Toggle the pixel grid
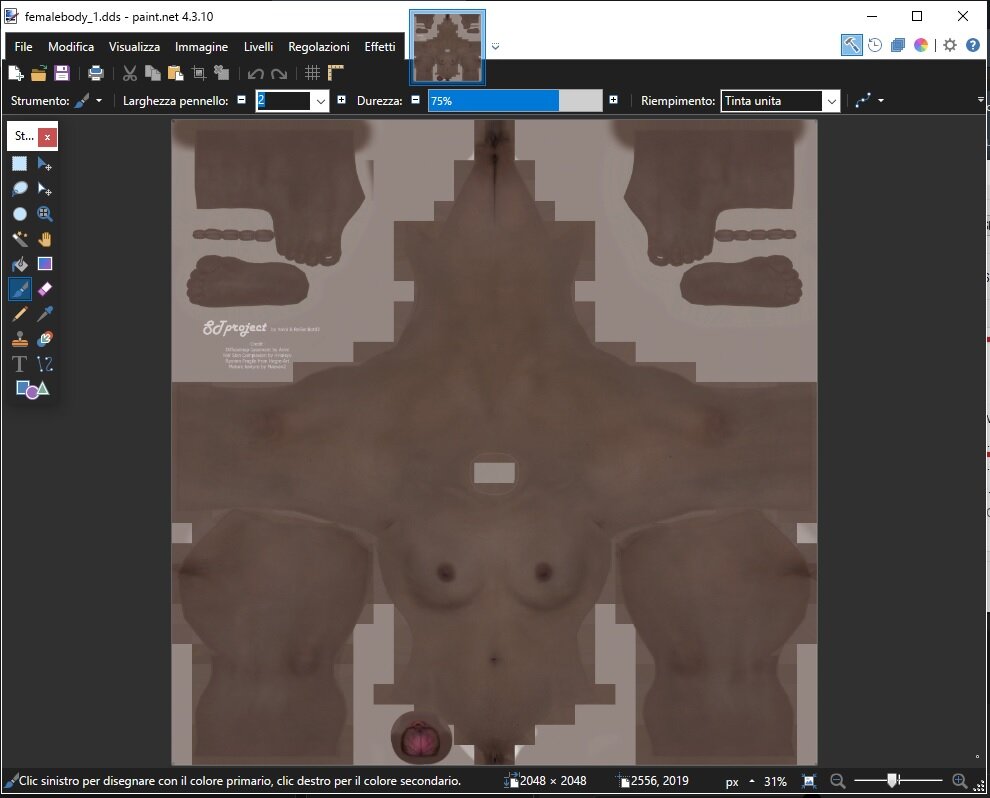This screenshot has height=798, width=990. click(x=312, y=73)
